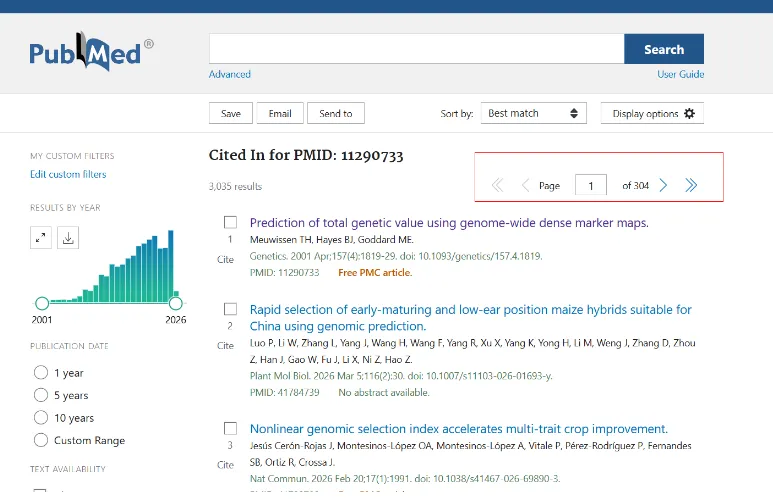Open the Sort by Best match dropdown

point(533,114)
